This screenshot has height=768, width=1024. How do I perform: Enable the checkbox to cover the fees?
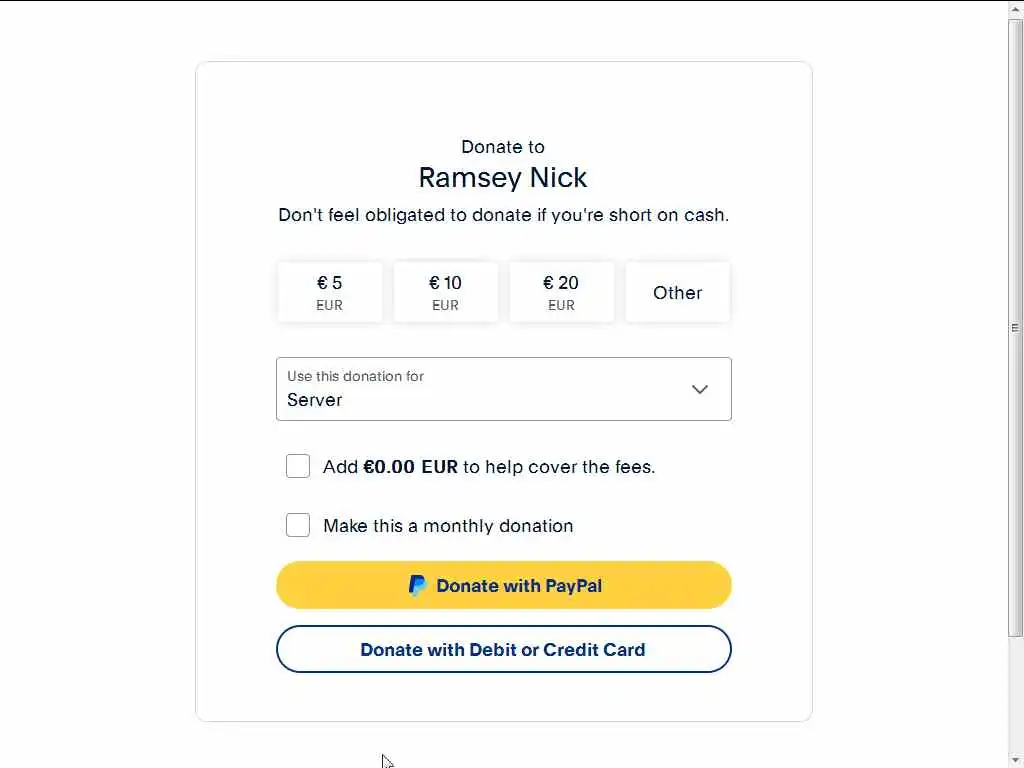[x=298, y=466]
